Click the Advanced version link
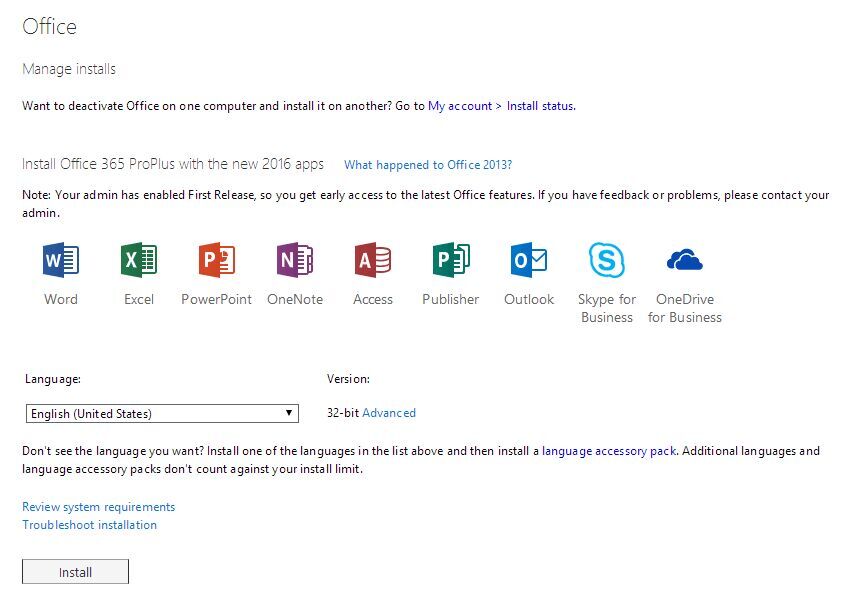Image resolution: width=862 pixels, height=599 pixels. [389, 413]
